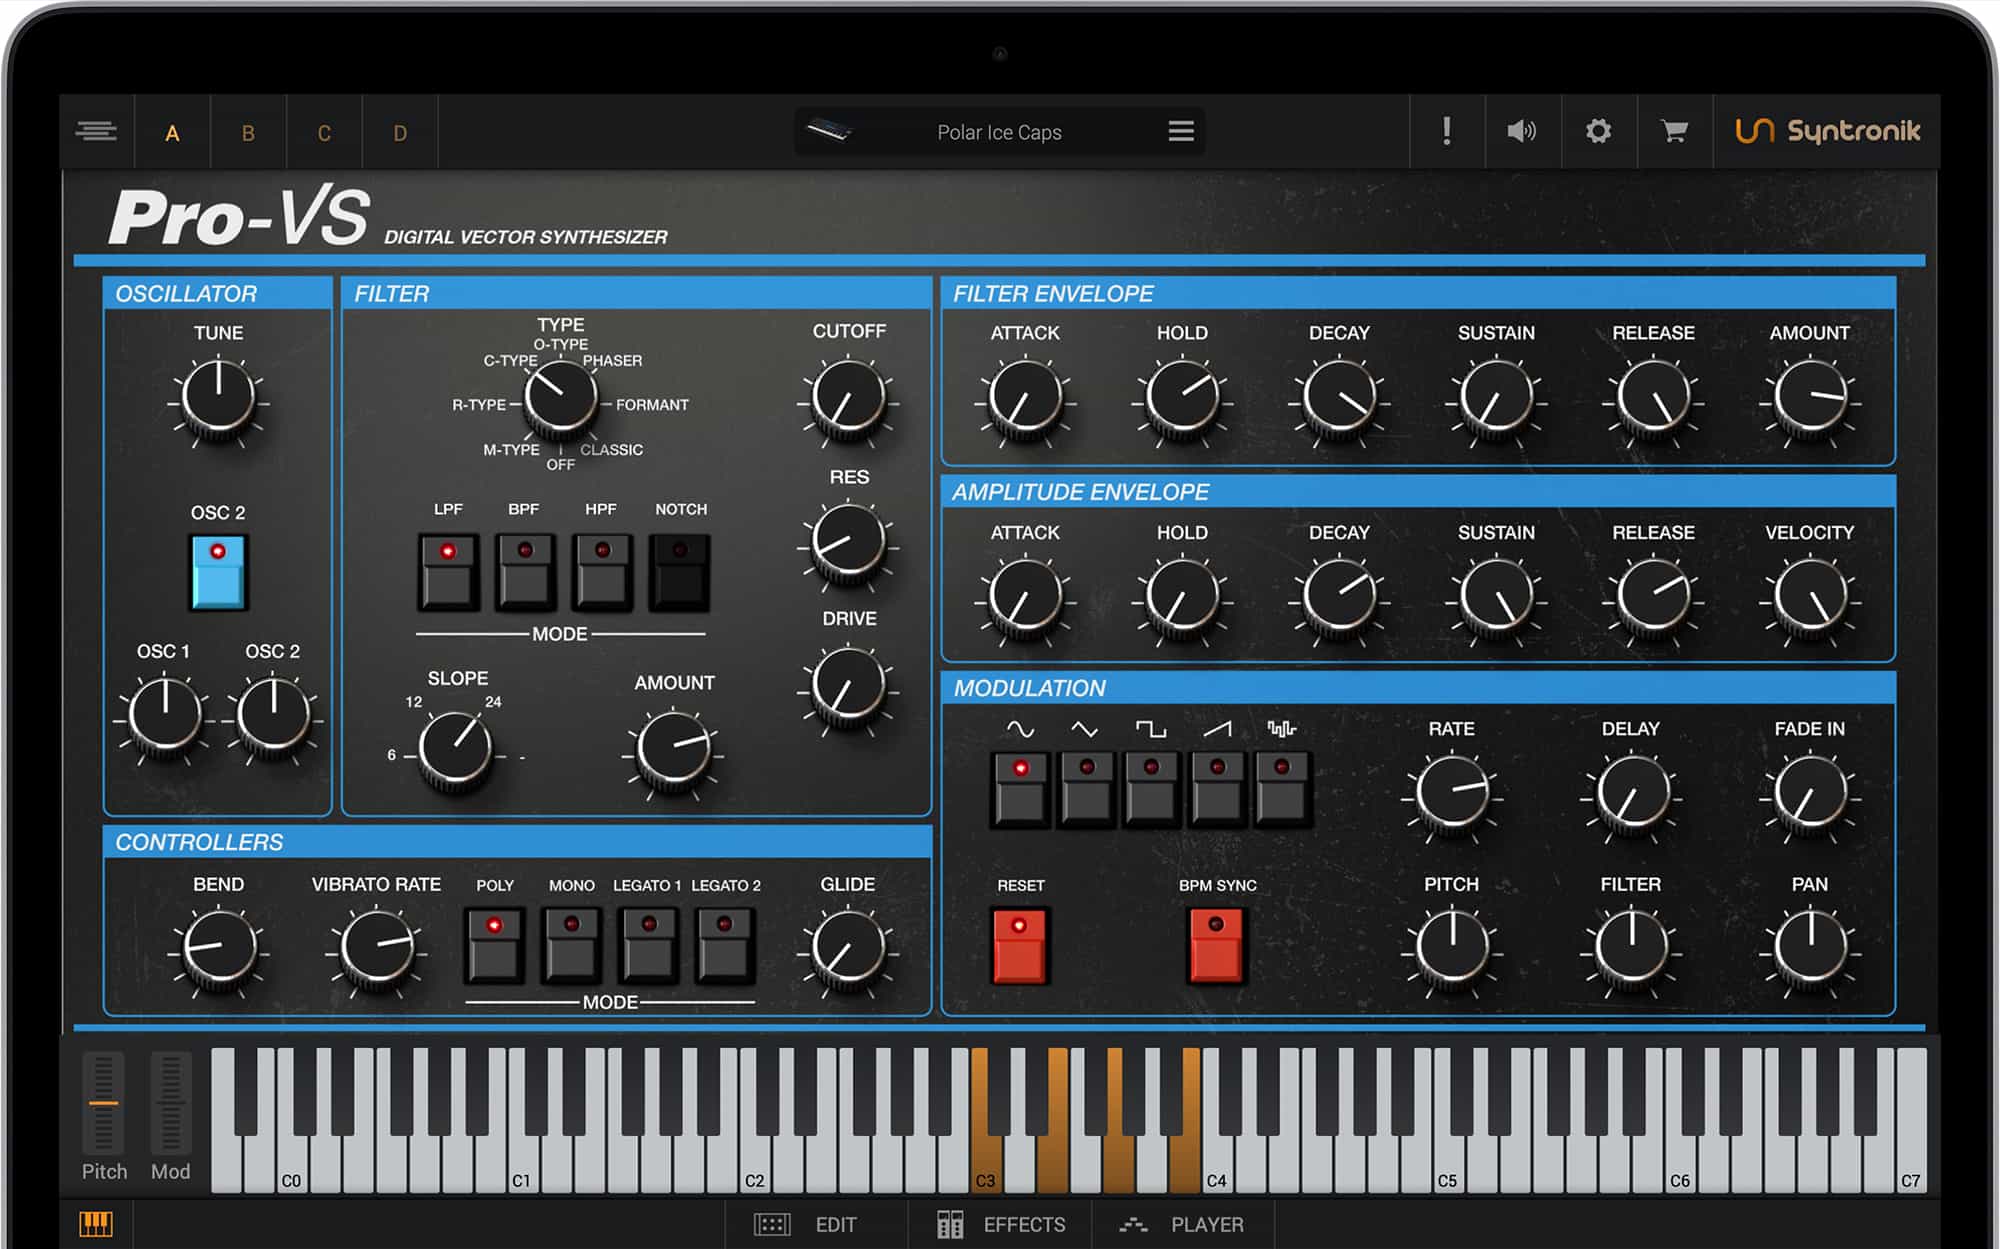Click the oscillator TUNE knob
Viewport: 2000px width, 1249px height.
pos(218,398)
